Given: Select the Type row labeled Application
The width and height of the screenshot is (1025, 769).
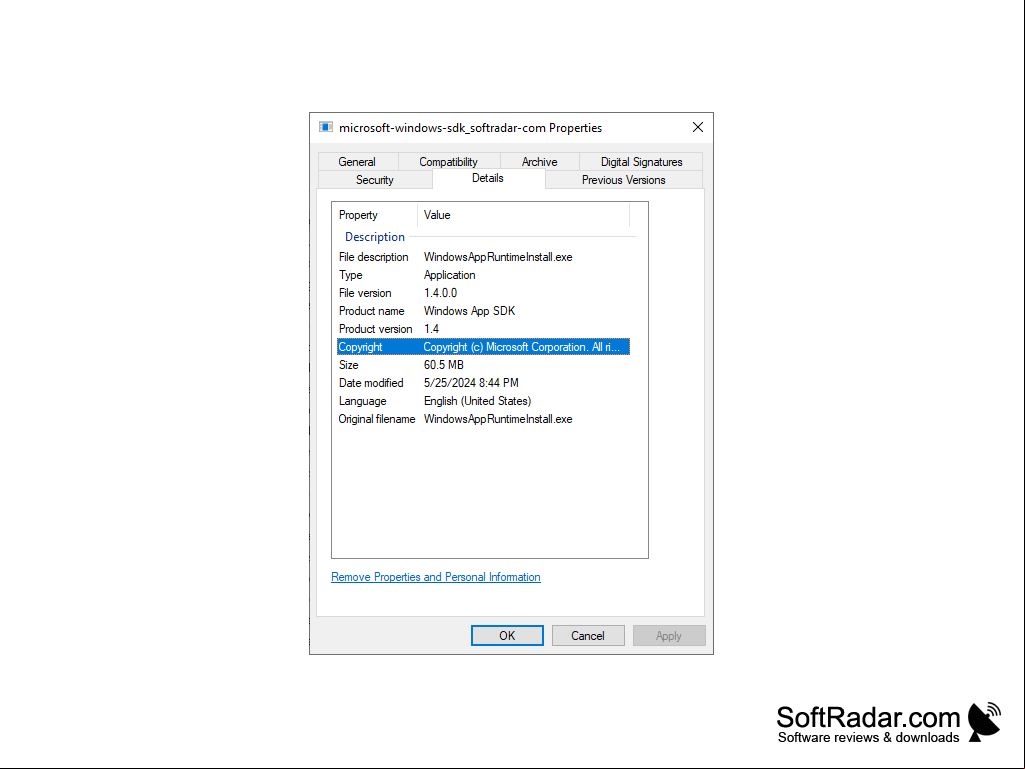Looking at the screenshot, I should [483, 275].
